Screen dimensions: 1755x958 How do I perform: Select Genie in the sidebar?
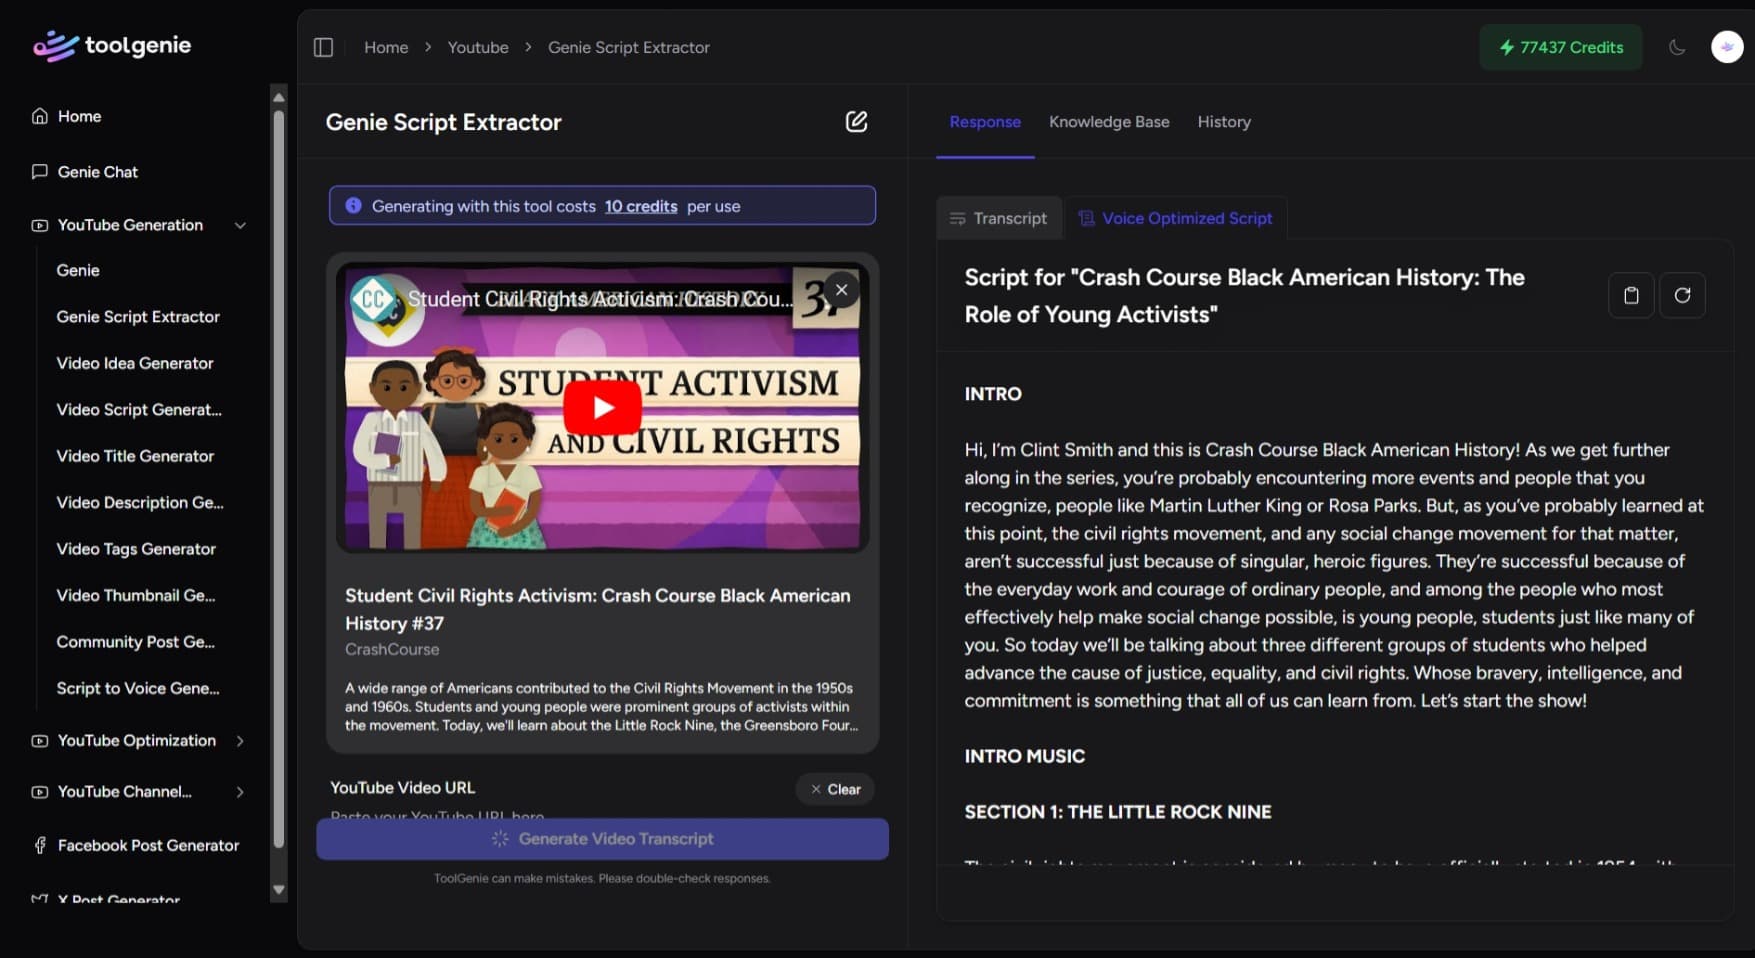coord(78,270)
